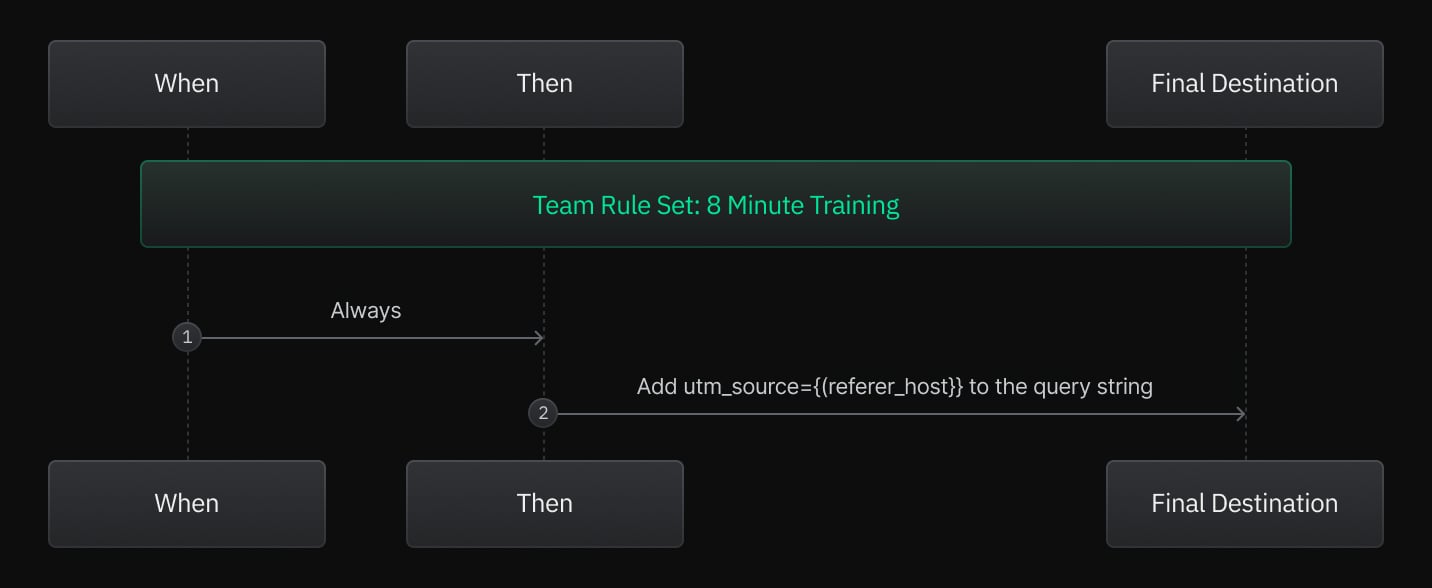Screen dimensions: 1432x588
Task: Click the bottom When participant box
Action: click(187, 503)
